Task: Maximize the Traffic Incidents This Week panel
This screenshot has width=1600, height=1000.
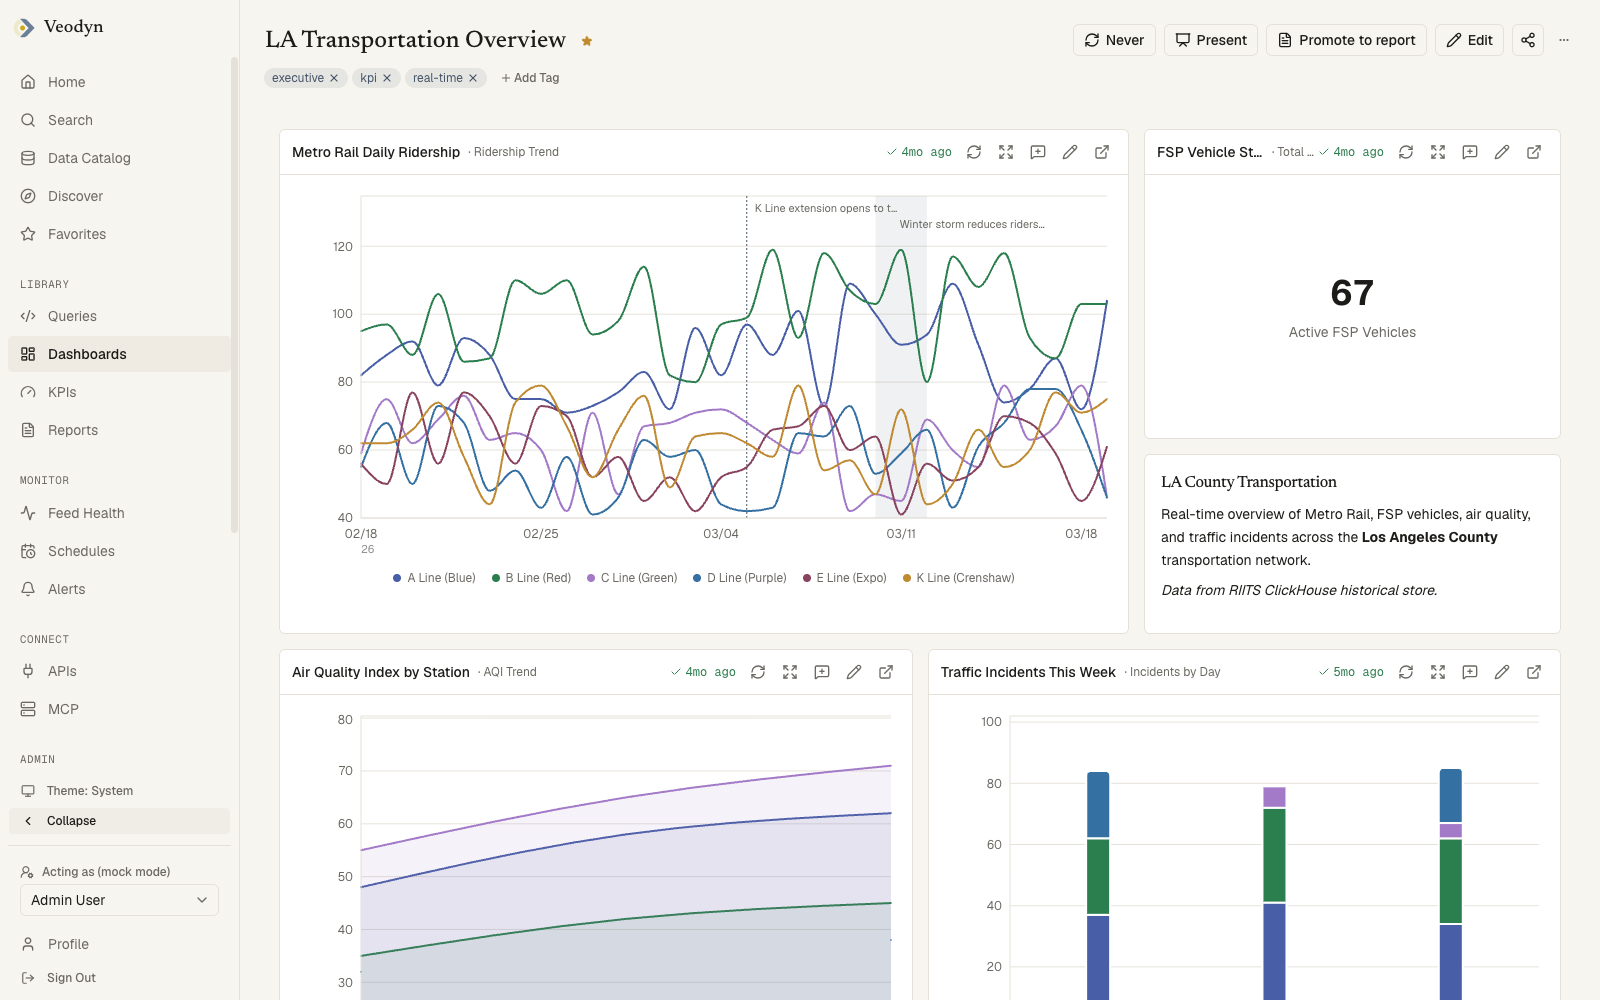Action: pyautogui.click(x=1438, y=672)
